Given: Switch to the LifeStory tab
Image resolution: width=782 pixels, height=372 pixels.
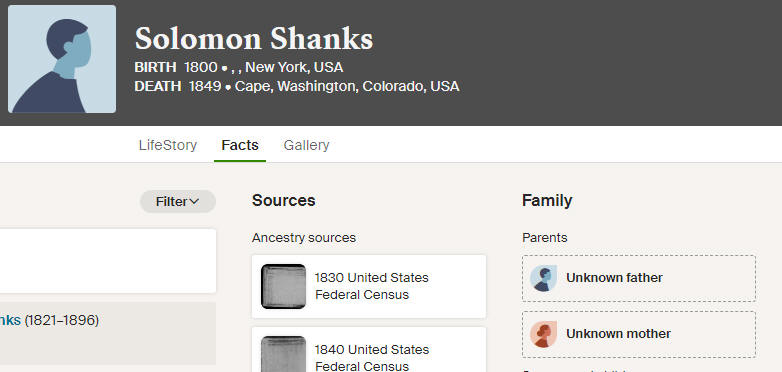Looking at the screenshot, I should pyautogui.click(x=168, y=145).
